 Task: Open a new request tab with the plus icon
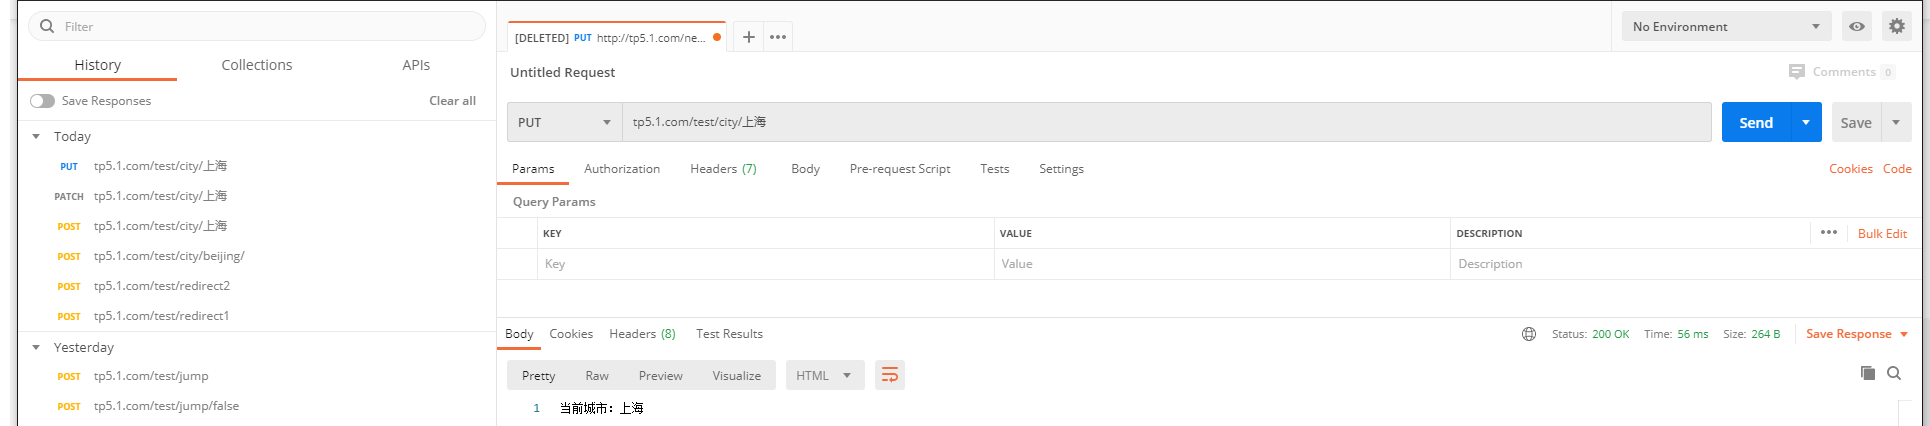(748, 37)
